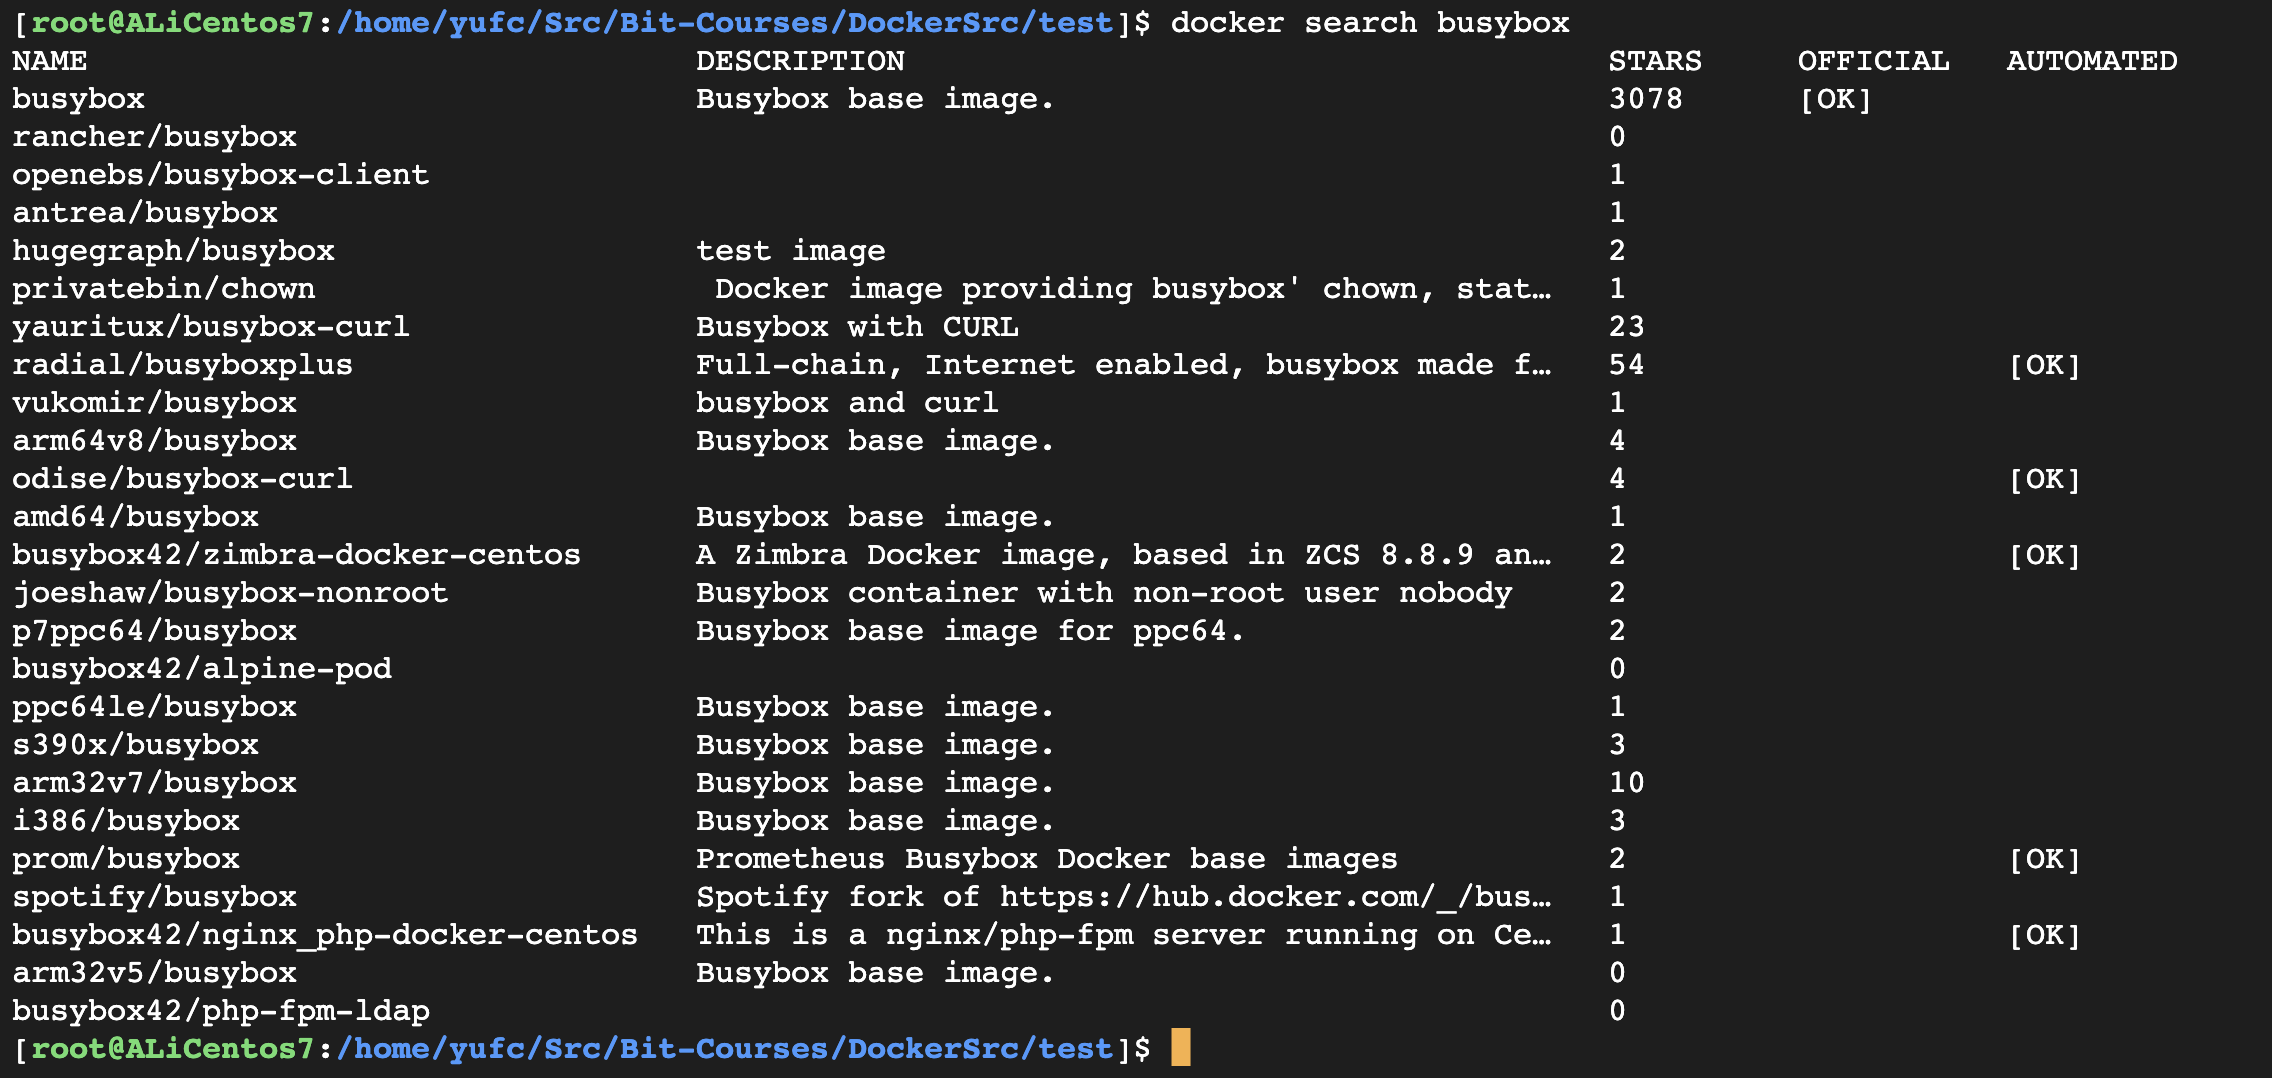2272x1078 pixels.
Task: Click the rancher/busybox image name
Action: pos(154,137)
